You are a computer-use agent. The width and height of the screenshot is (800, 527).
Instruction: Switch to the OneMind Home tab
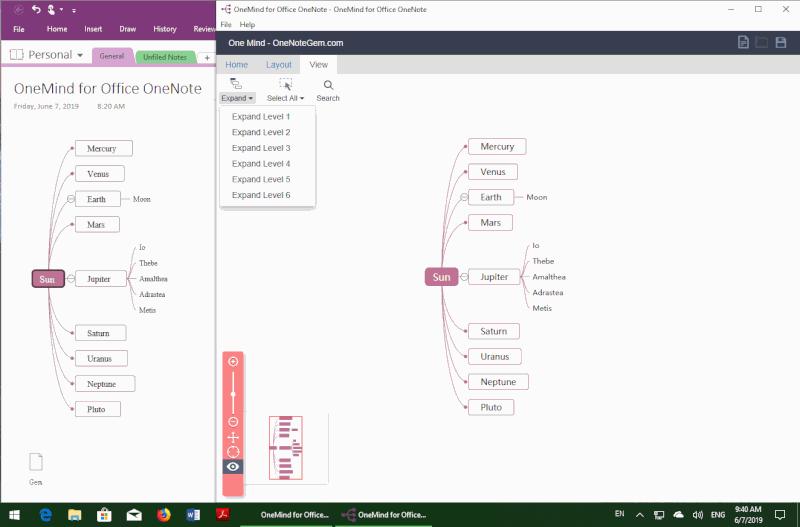pyautogui.click(x=237, y=65)
